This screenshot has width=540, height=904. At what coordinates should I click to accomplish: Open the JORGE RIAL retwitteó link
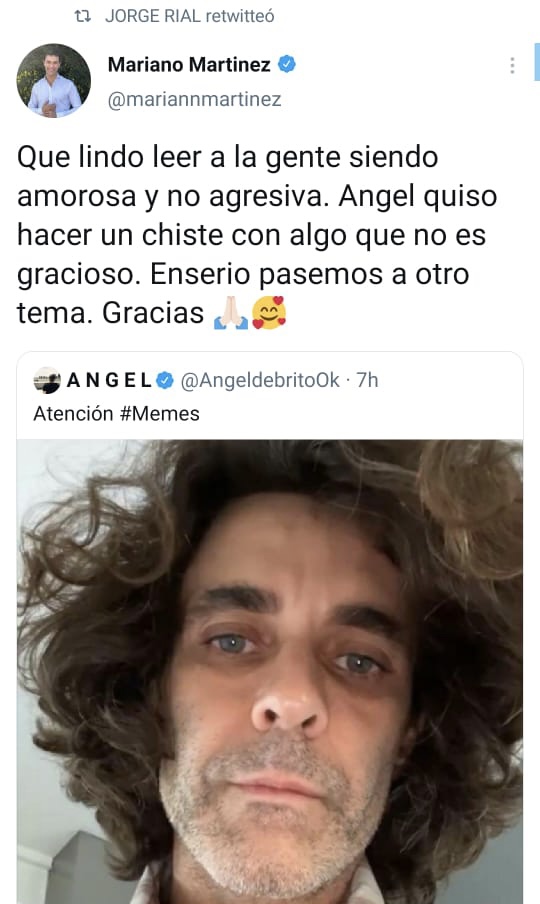[190, 16]
